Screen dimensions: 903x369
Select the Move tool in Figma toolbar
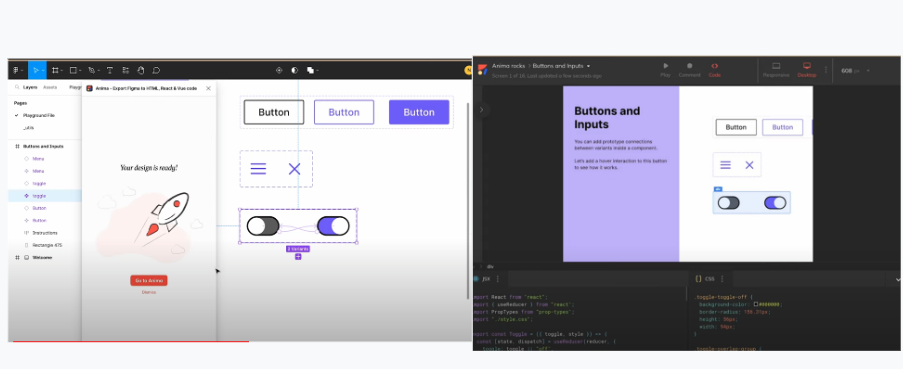click(35, 70)
